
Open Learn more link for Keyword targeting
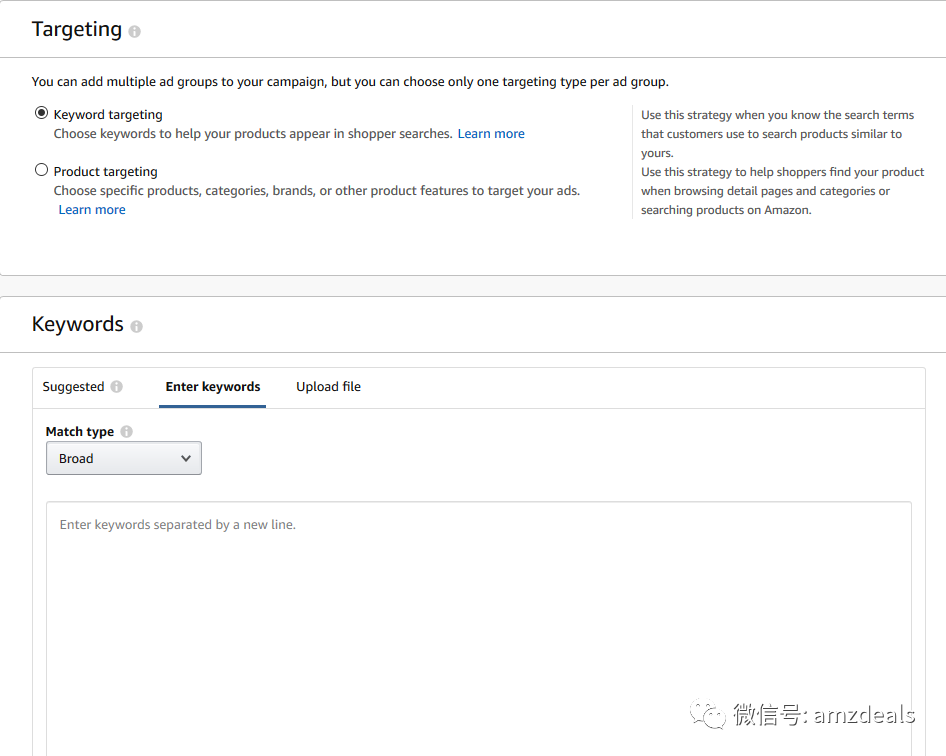pyautogui.click(x=491, y=134)
